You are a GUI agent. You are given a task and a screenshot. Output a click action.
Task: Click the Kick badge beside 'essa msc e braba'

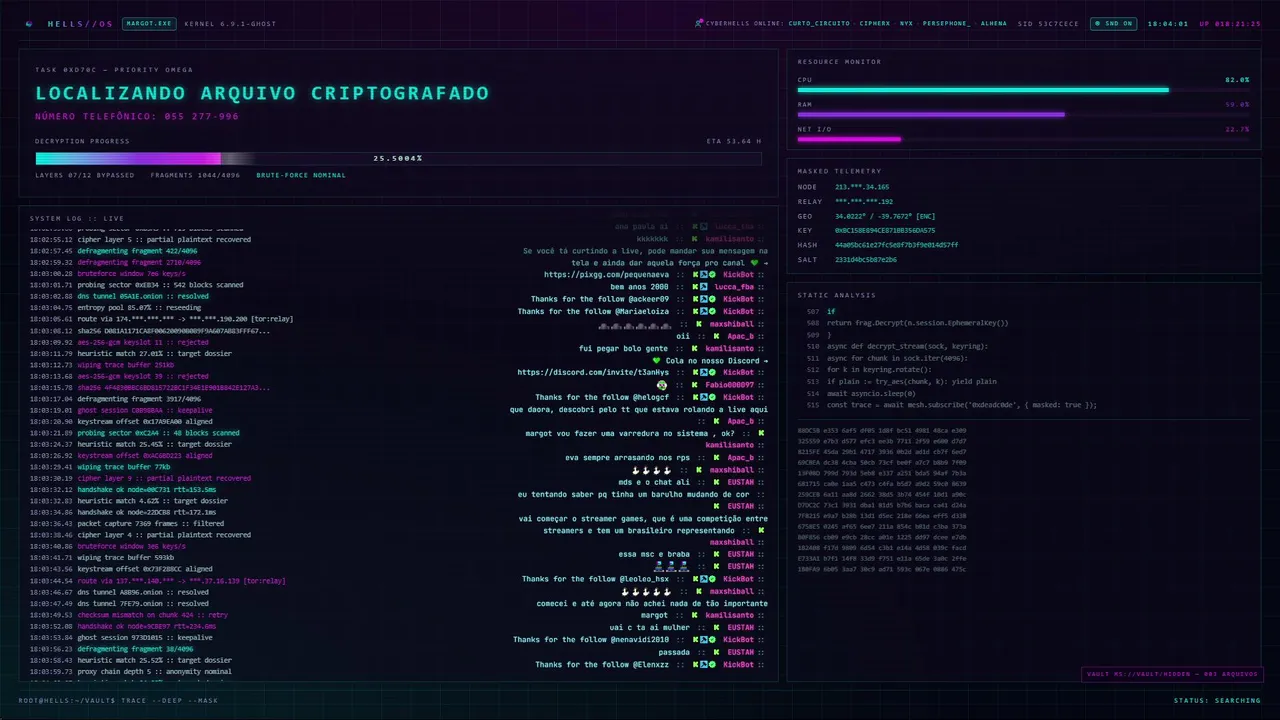coord(717,554)
